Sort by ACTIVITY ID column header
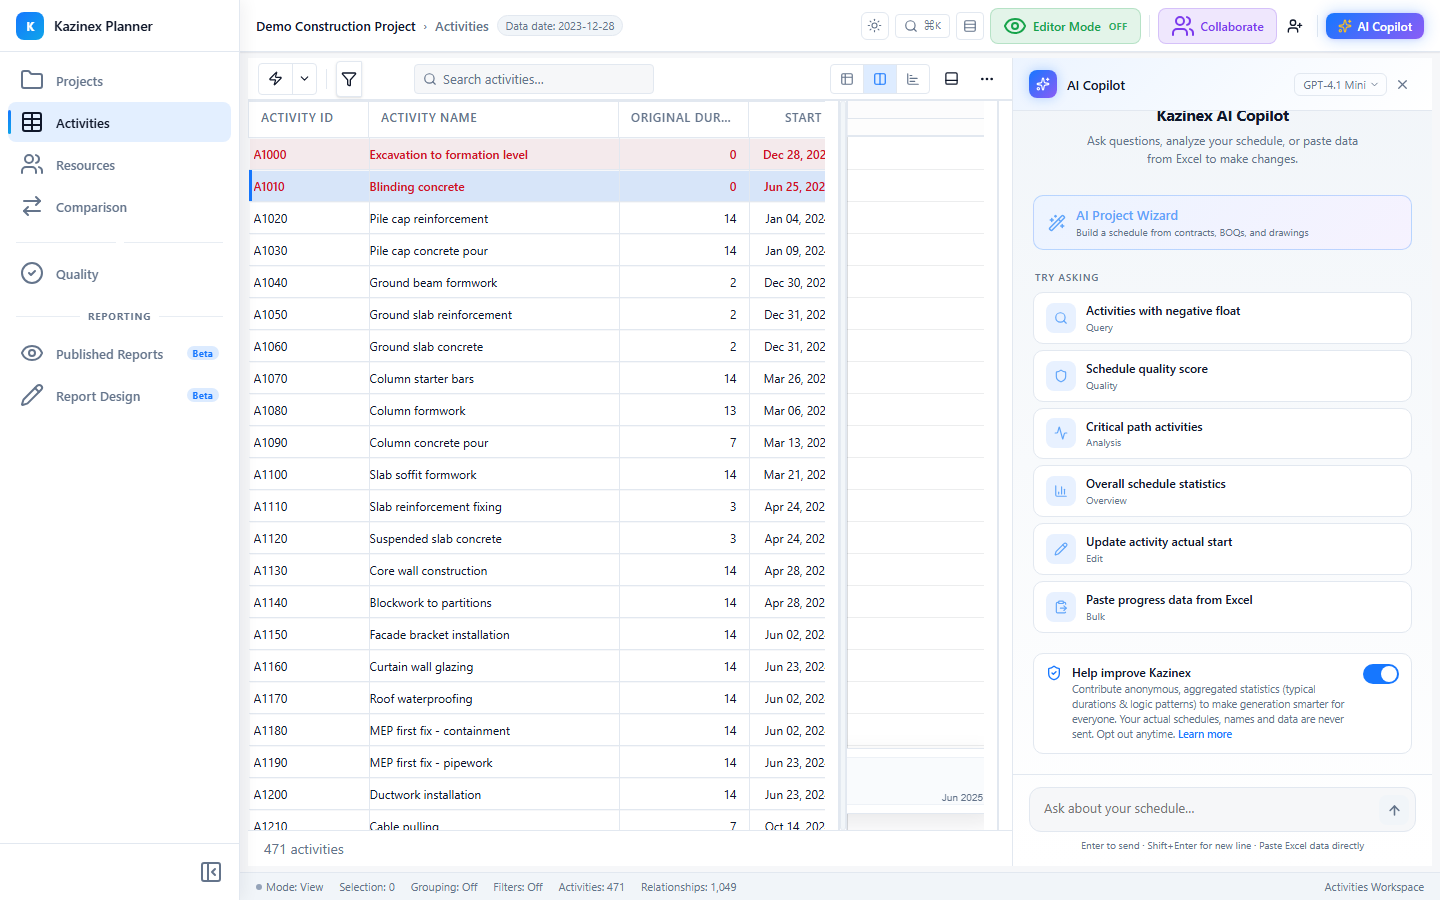The height and width of the screenshot is (900, 1440). [308, 117]
